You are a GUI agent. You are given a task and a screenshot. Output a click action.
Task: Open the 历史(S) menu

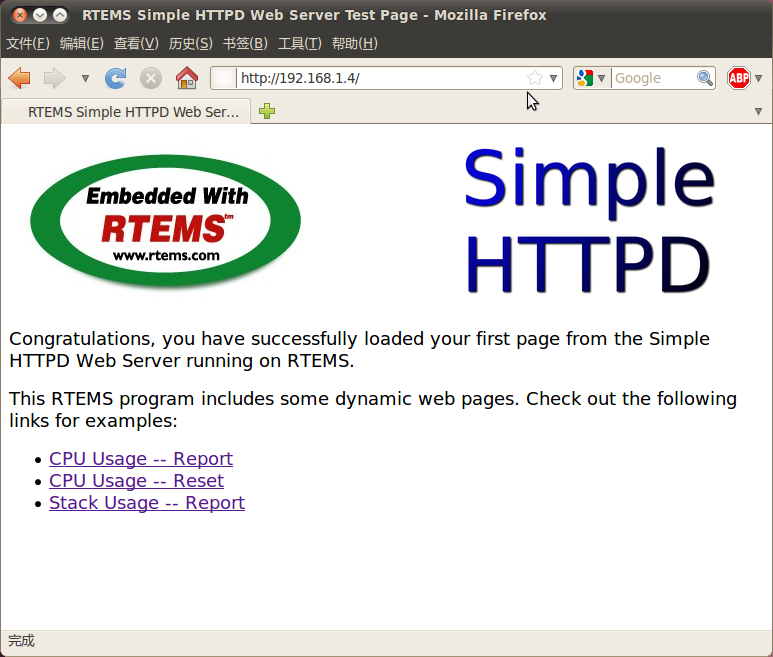(x=190, y=43)
